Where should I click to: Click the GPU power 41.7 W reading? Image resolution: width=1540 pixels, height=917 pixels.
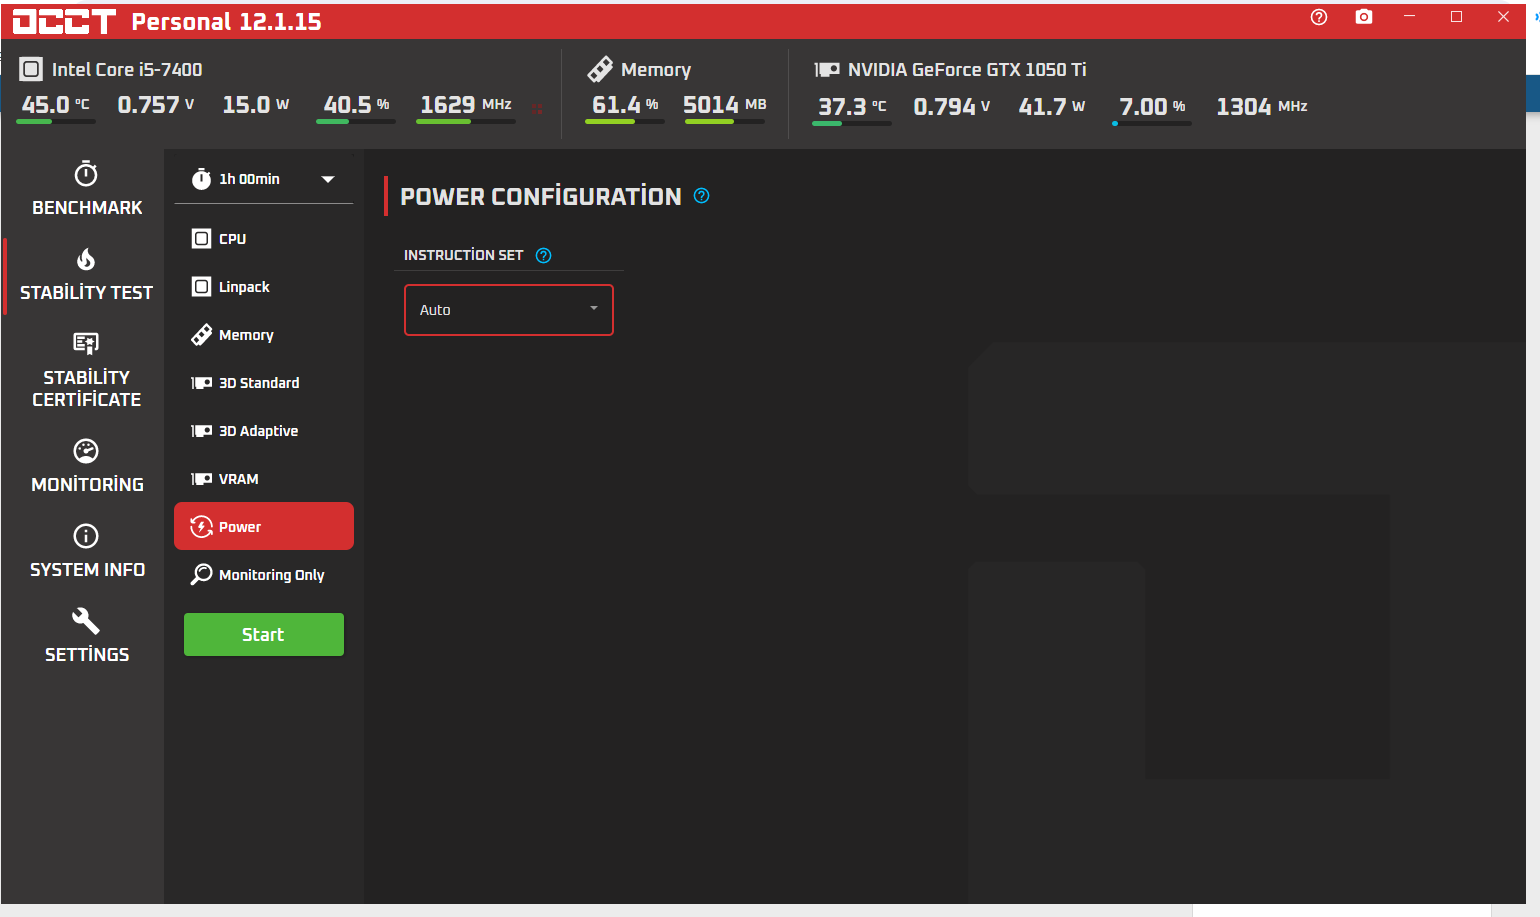click(x=1052, y=106)
